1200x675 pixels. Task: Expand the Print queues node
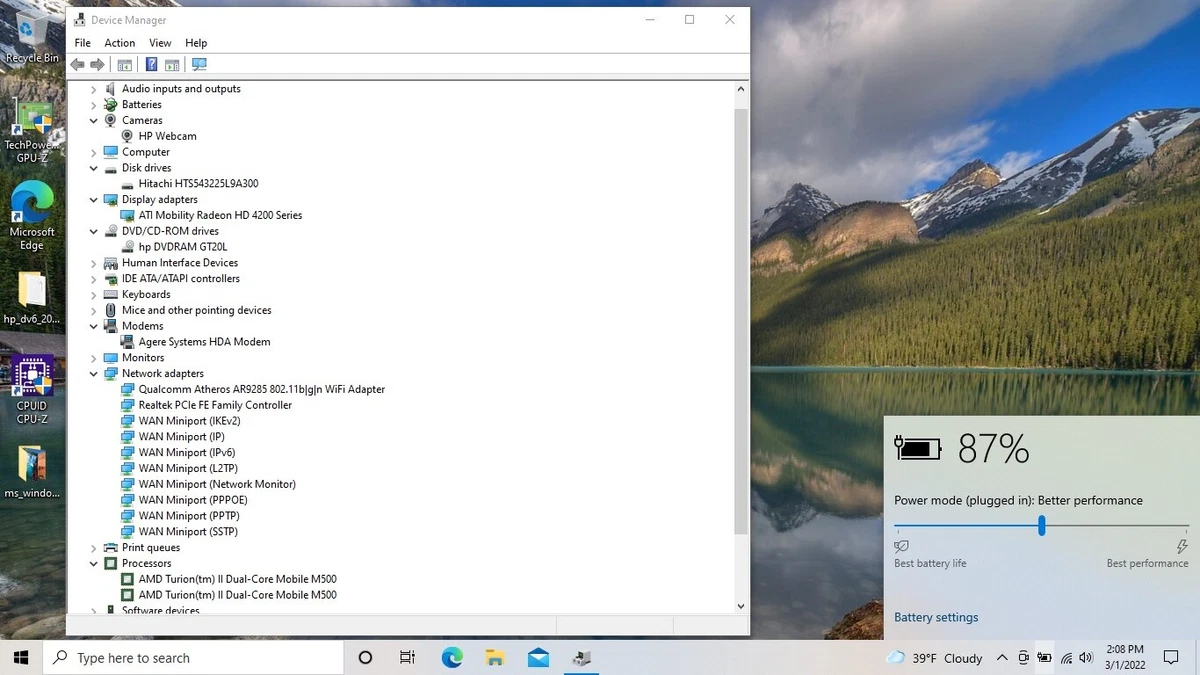tap(94, 548)
